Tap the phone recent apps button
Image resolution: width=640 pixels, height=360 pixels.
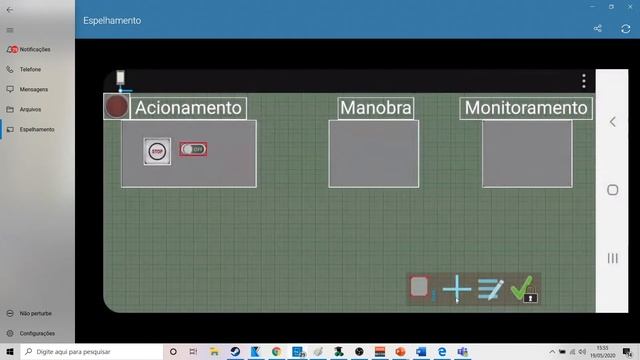tap(612, 258)
